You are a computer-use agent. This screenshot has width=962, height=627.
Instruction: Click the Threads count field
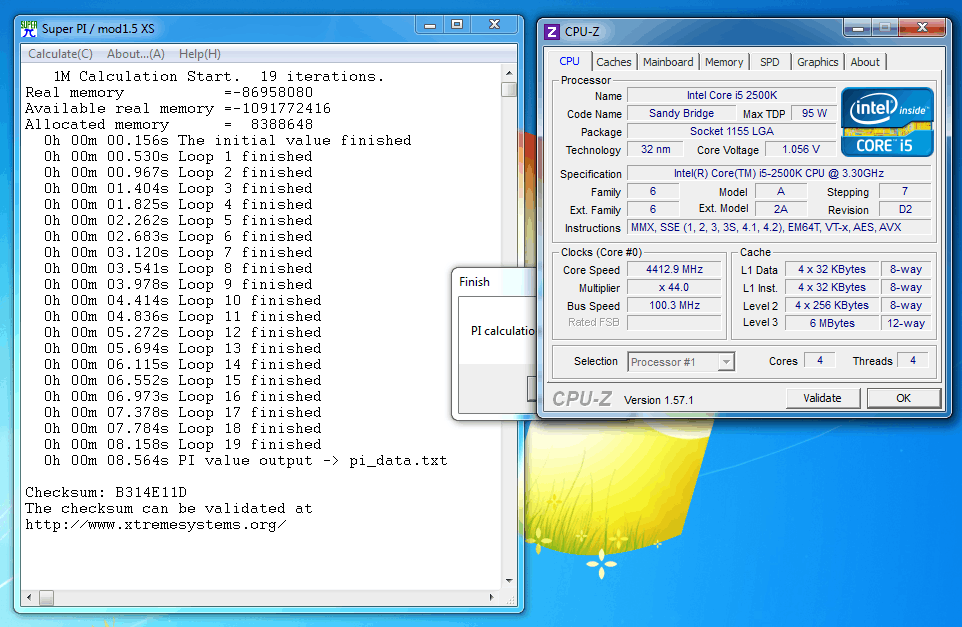(x=912, y=361)
